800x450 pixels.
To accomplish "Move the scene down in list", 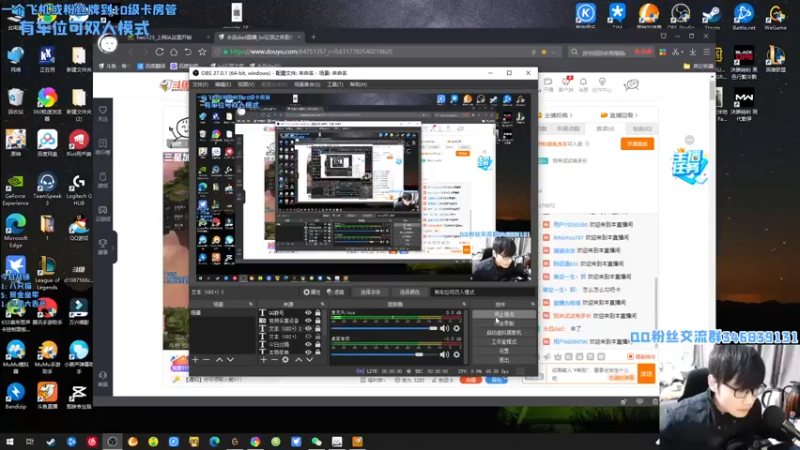I will tap(231, 360).
